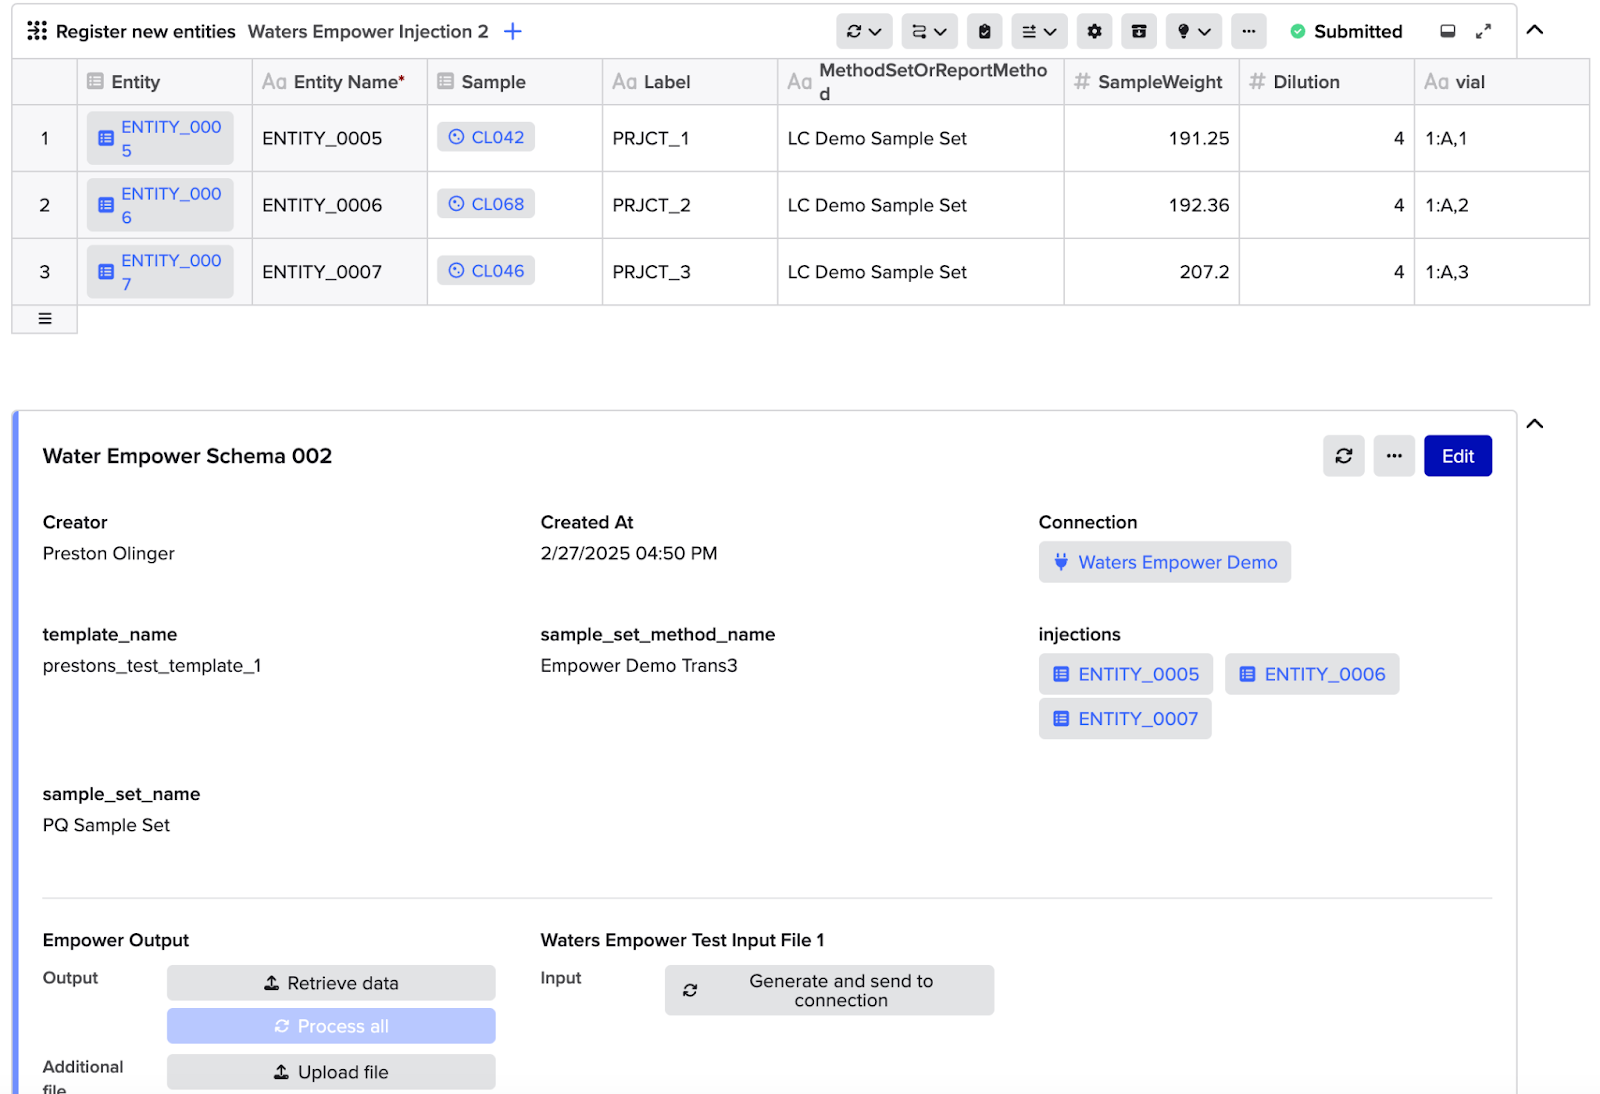Click the clipboard check icon
Viewport: 1600px width, 1094px height.
coord(985,31)
